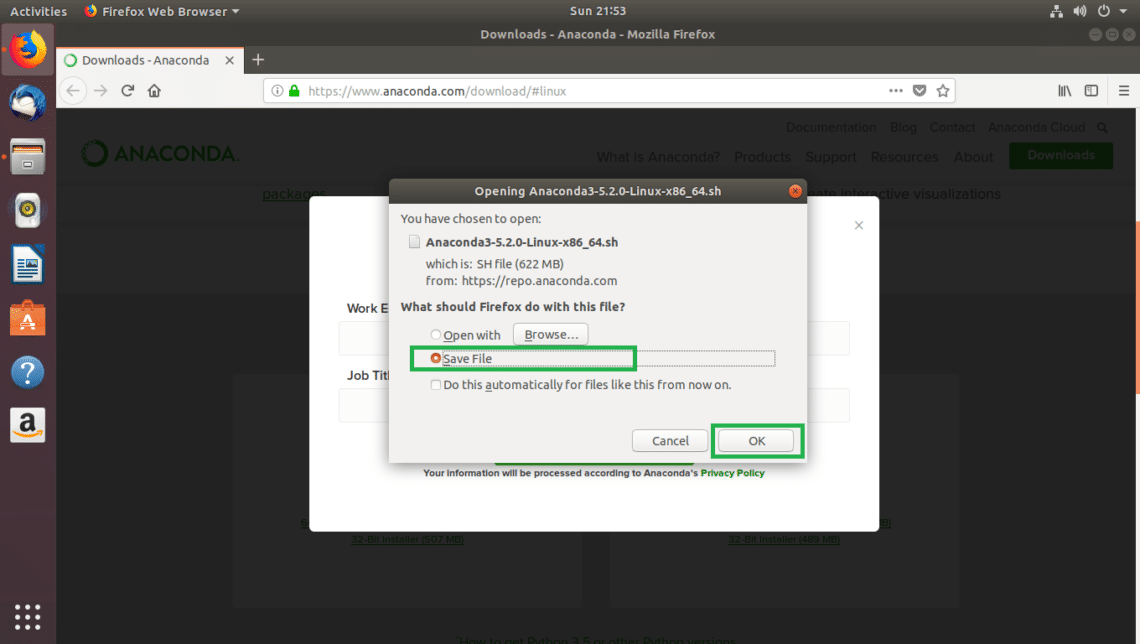Open the Firefox Library

(1064, 91)
